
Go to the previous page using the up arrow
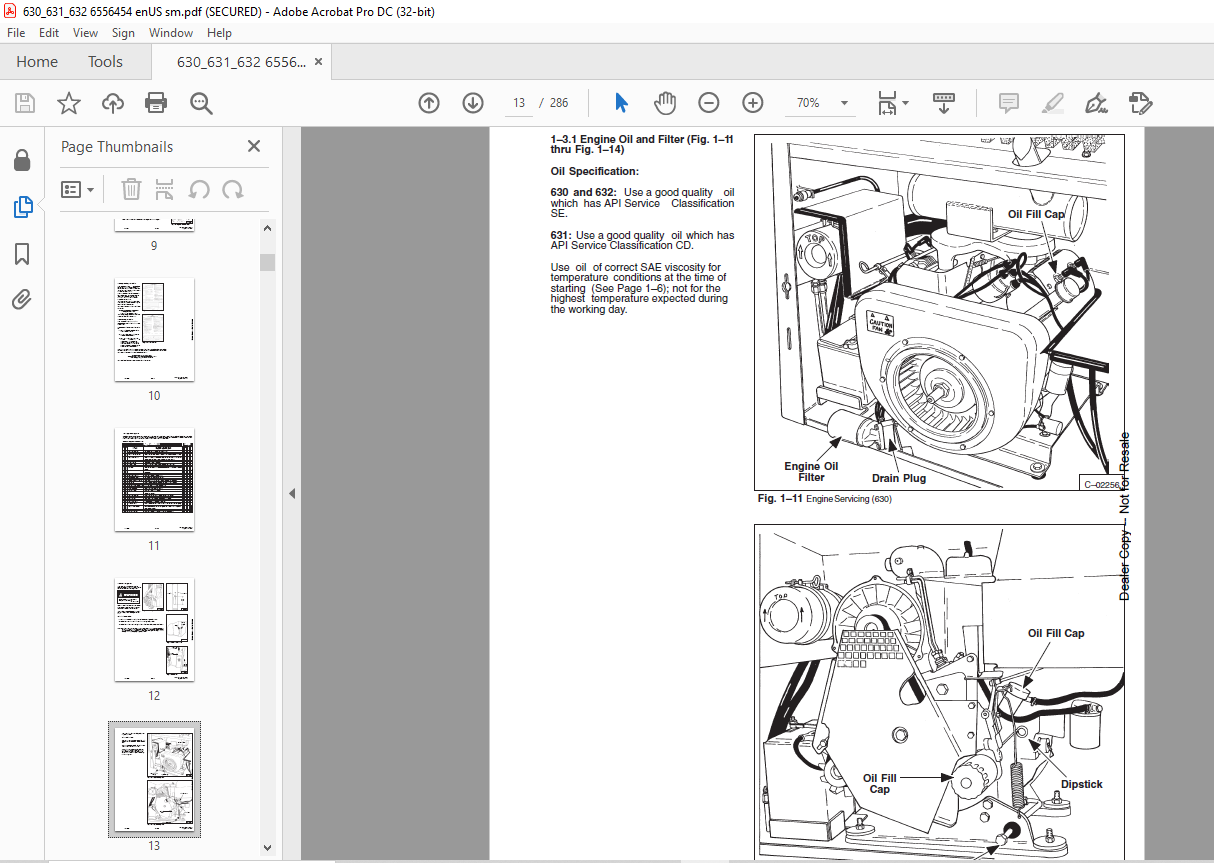[x=429, y=103]
